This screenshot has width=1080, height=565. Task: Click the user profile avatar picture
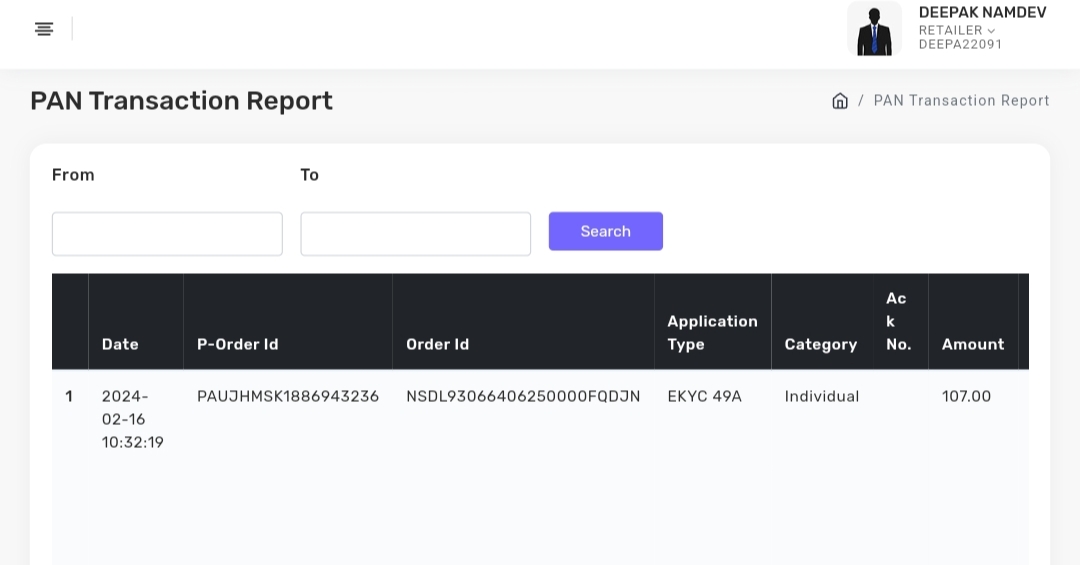point(874,29)
